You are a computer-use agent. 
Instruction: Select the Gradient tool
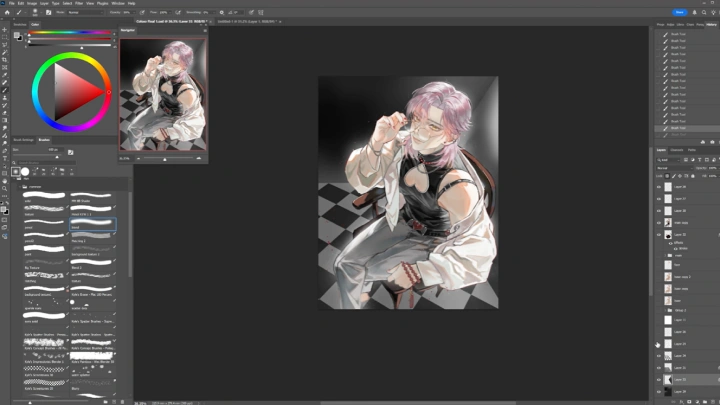coord(5,120)
